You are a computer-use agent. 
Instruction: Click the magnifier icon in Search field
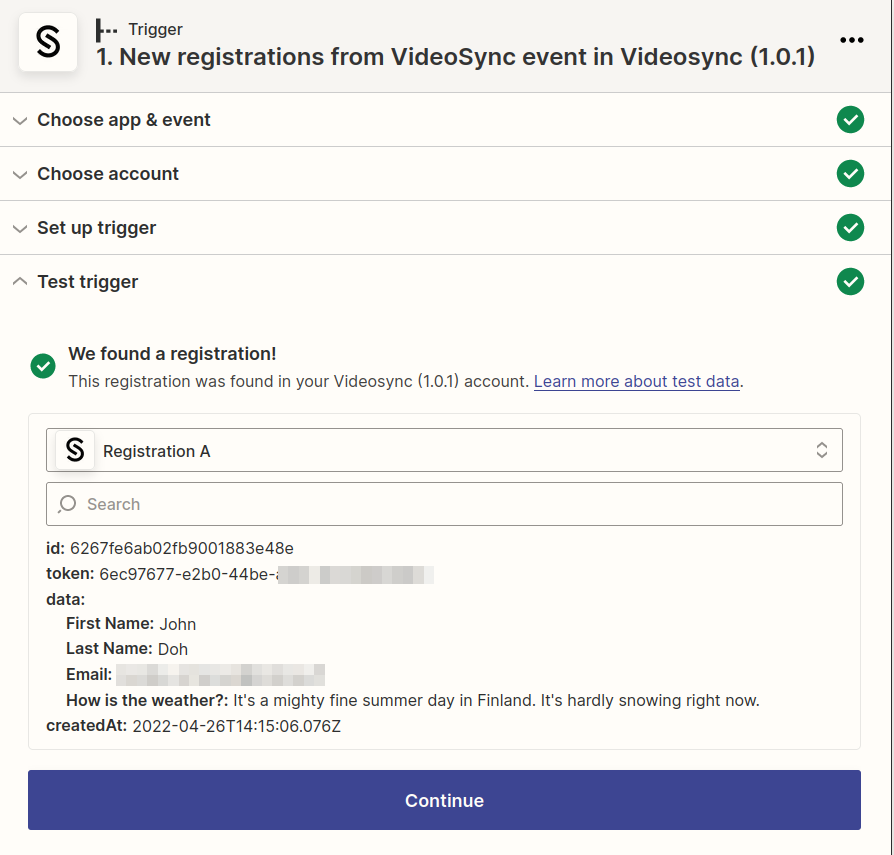[68, 504]
